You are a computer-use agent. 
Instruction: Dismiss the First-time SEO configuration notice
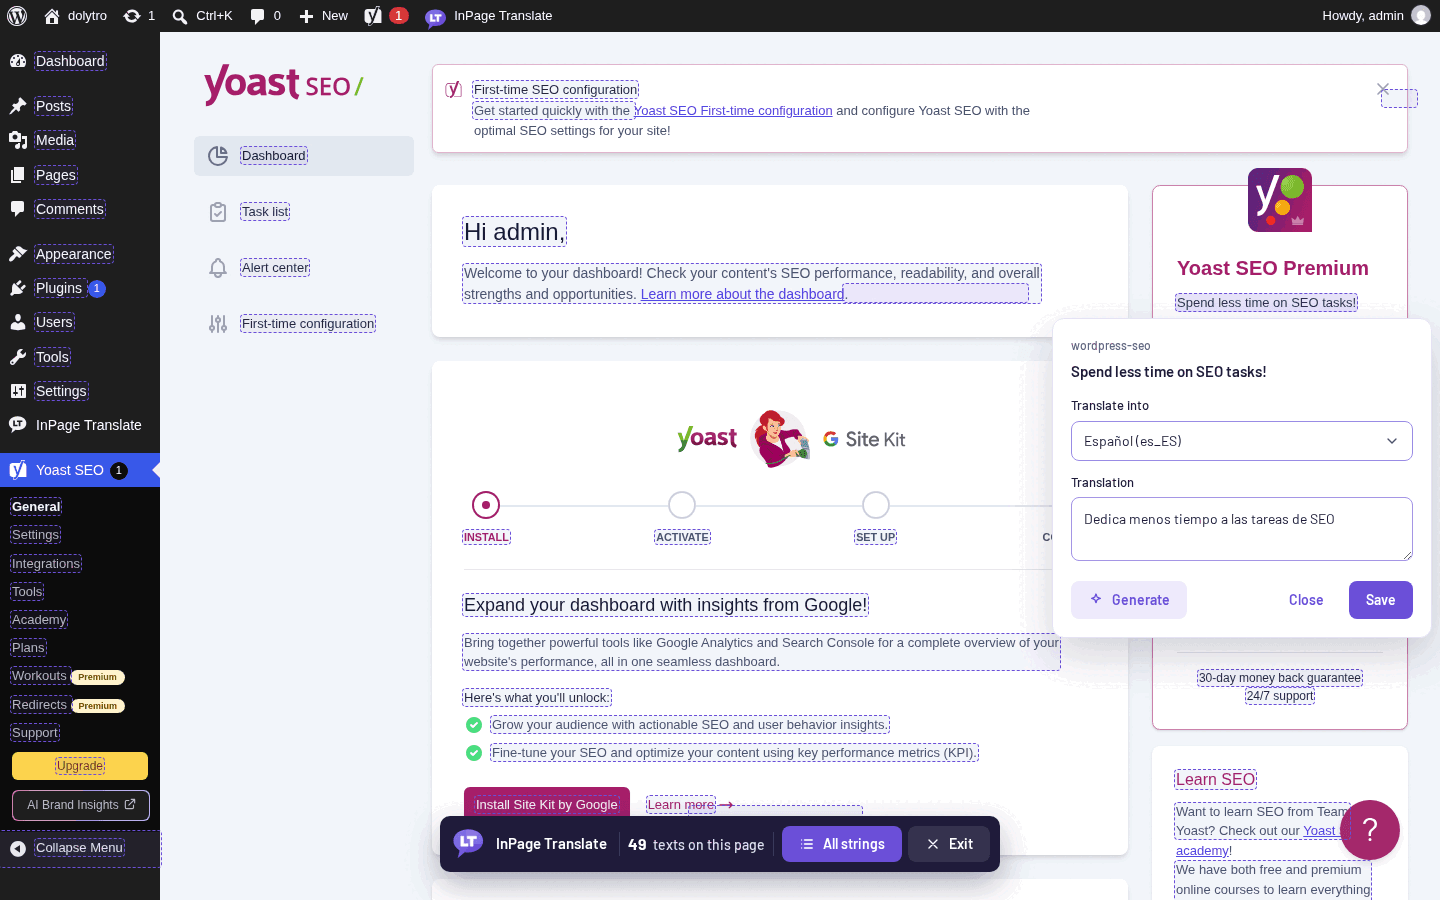click(1383, 89)
